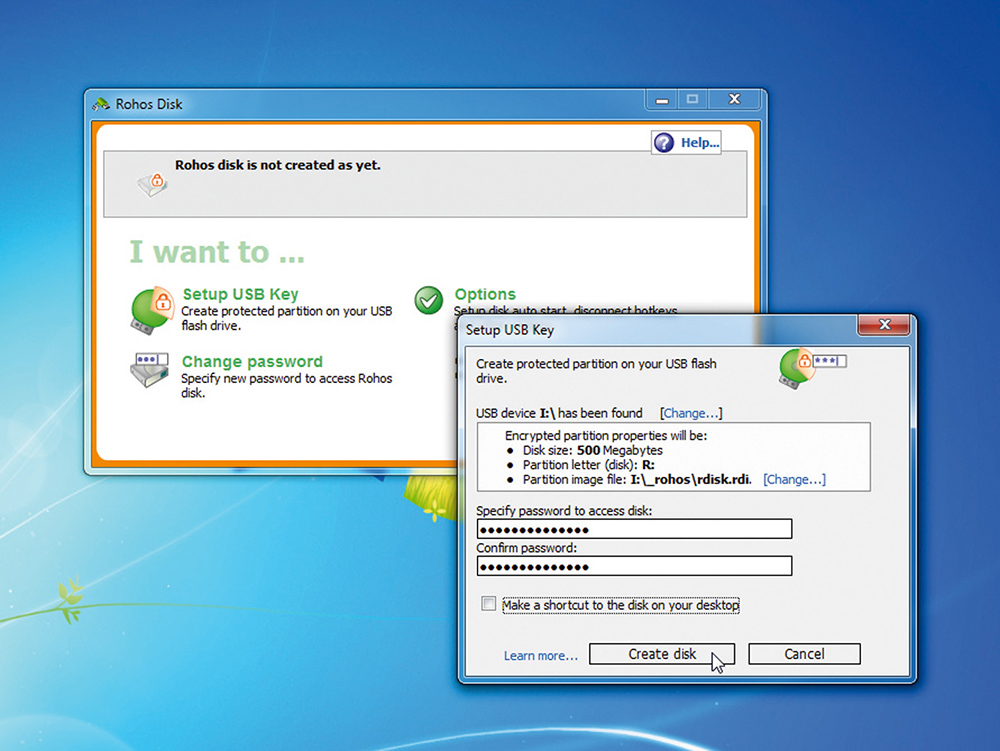The width and height of the screenshot is (1000, 751).
Task: Open the Options heading link
Action: 485,294
